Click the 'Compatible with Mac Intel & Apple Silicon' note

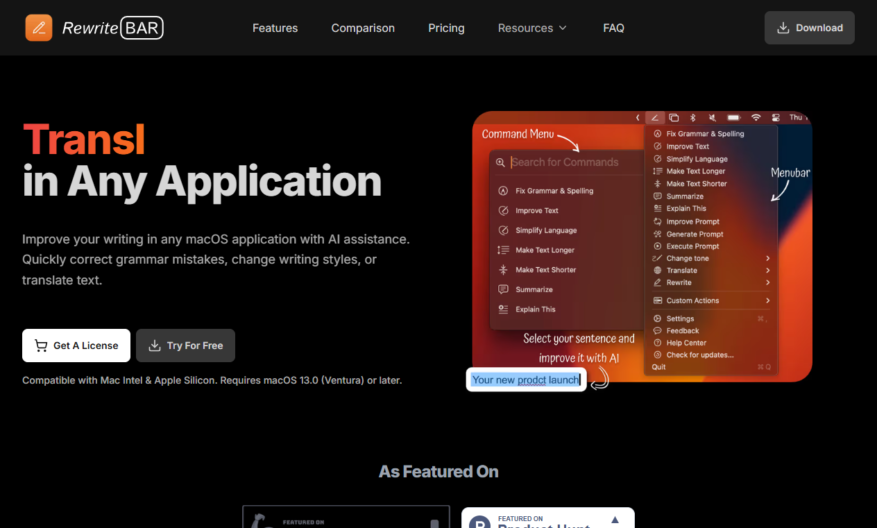click(x=212, y=380)
